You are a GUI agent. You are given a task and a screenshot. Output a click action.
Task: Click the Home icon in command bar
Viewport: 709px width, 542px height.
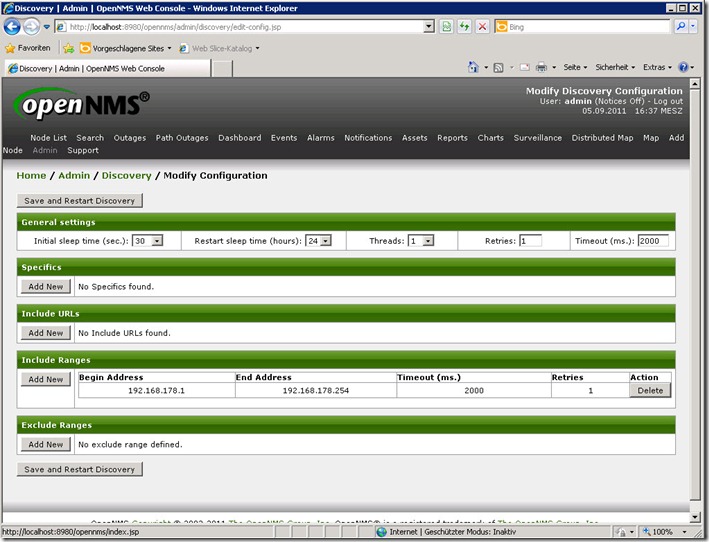[x=475, y=67]
